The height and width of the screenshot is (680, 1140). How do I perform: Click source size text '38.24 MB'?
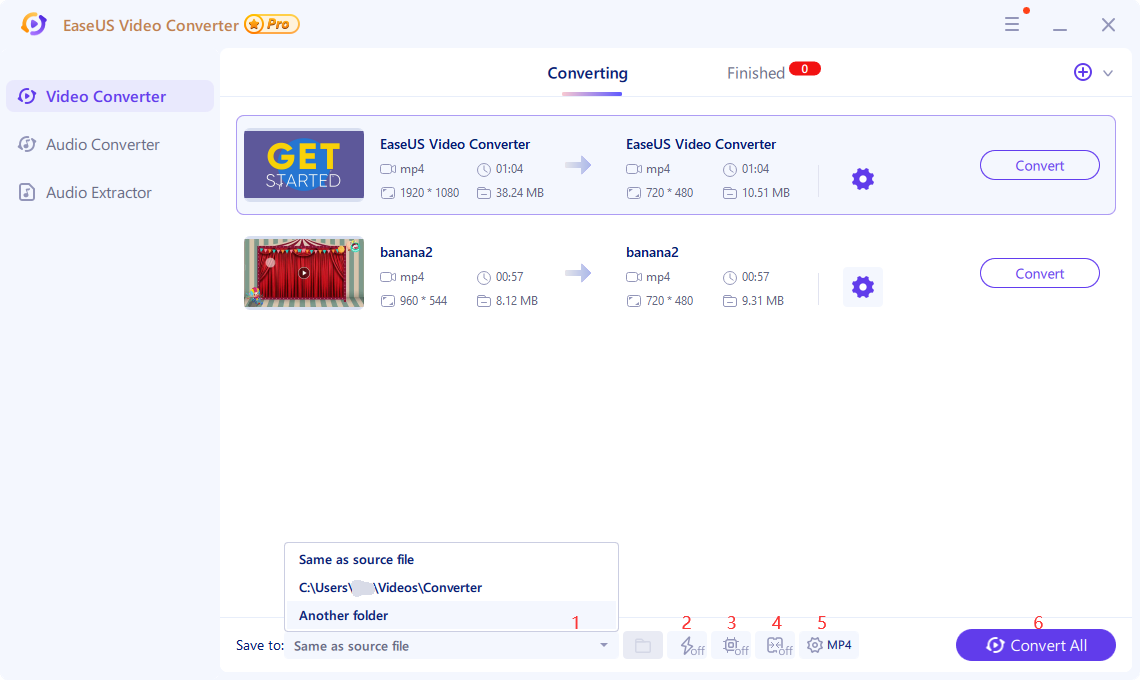(520, 193)
